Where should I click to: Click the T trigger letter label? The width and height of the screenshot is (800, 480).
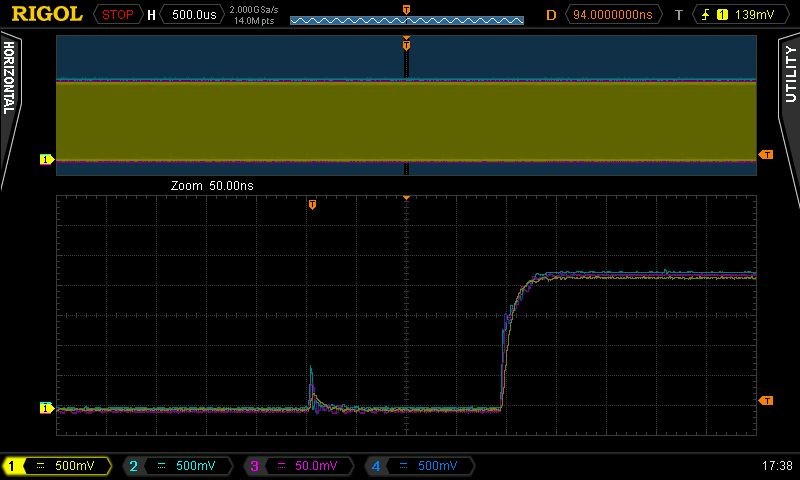click(x=679, y=15)
